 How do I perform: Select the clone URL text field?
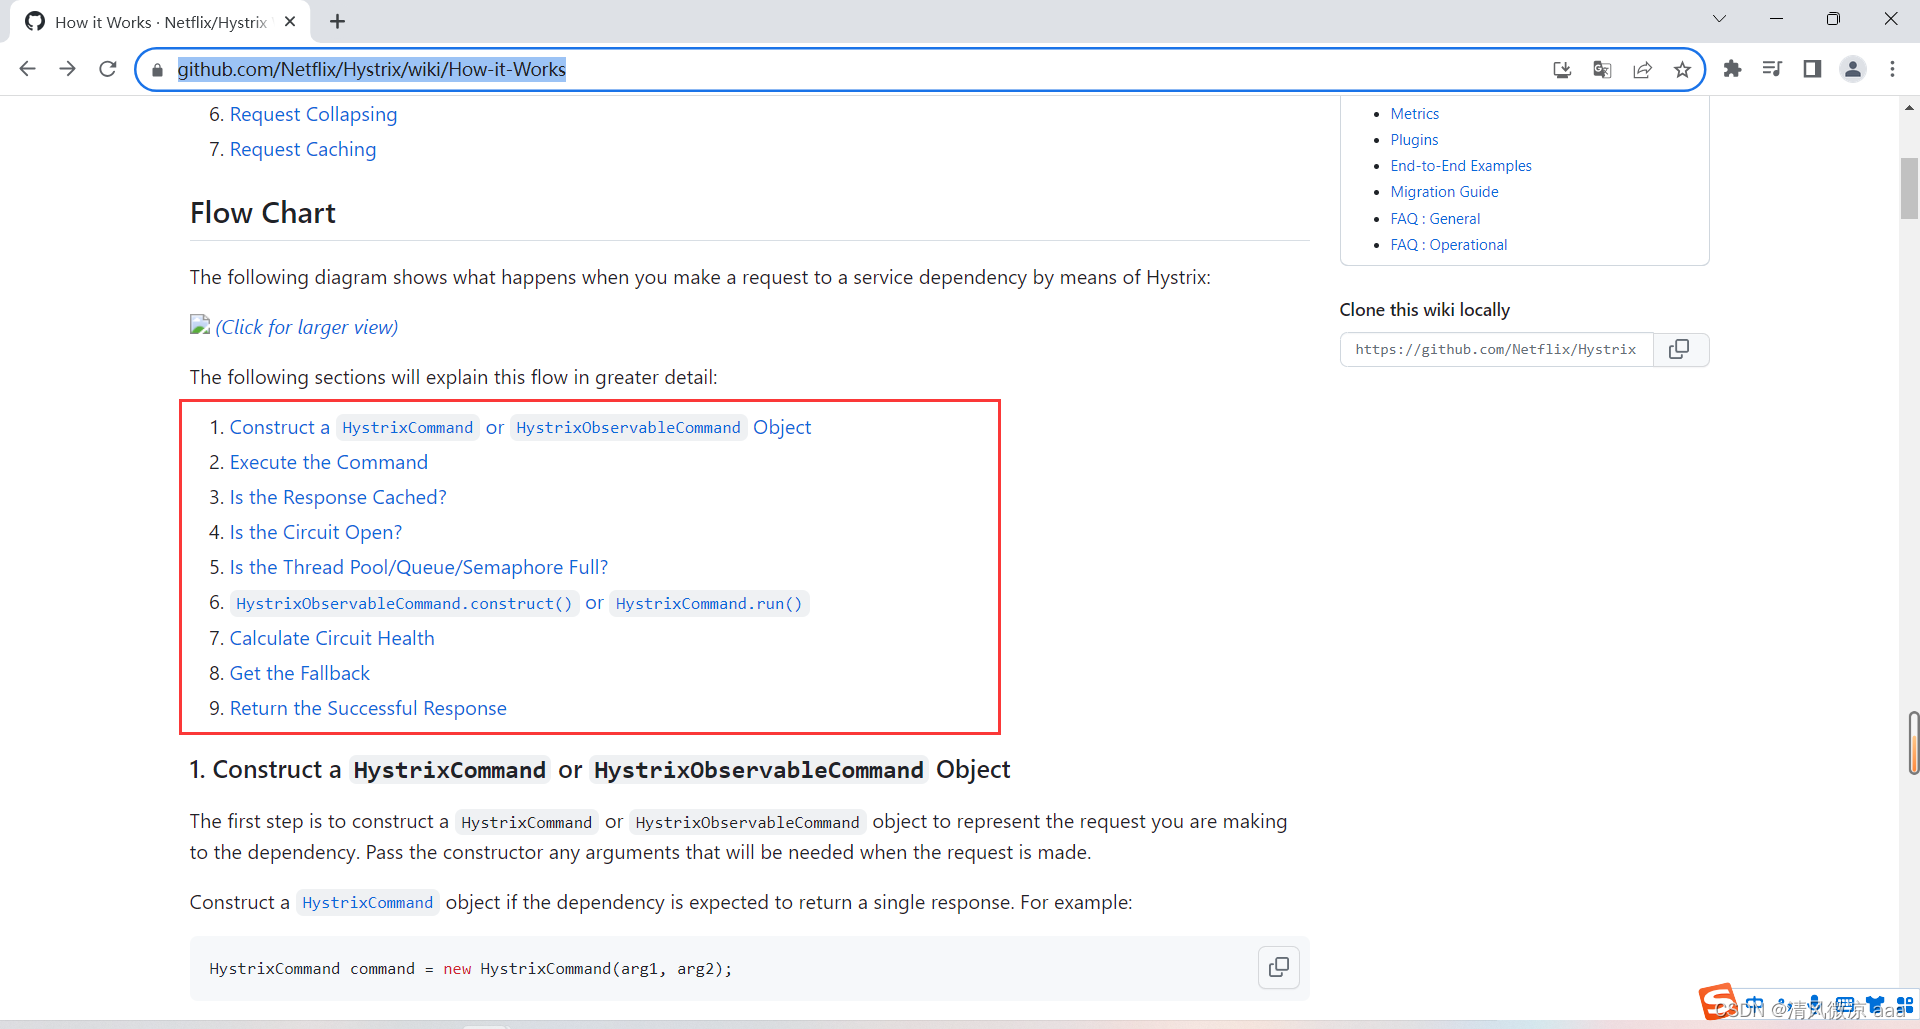[1496, 349]
